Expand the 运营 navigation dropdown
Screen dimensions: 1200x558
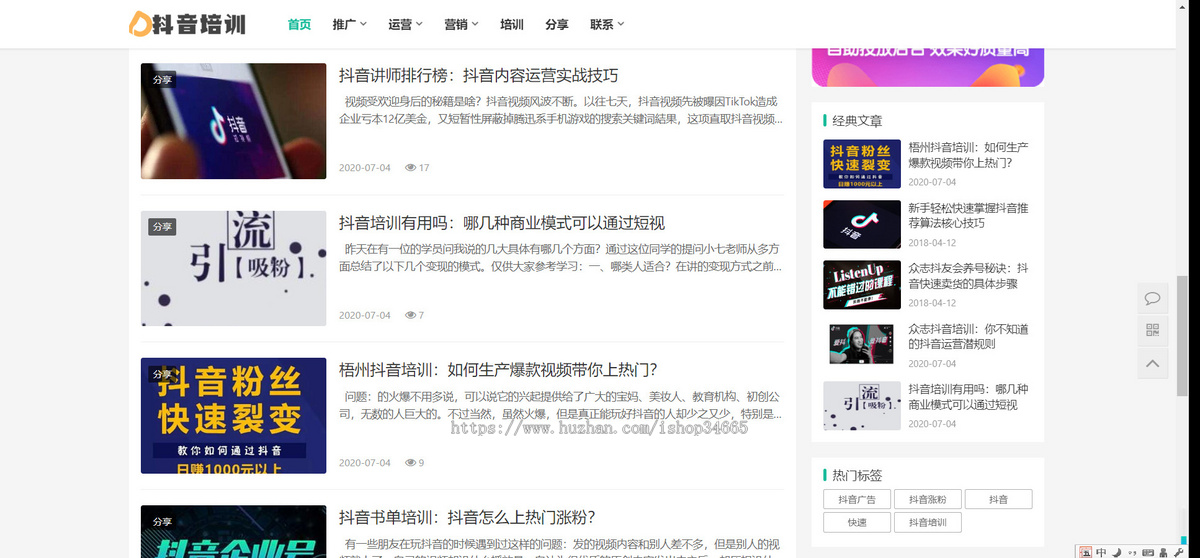coord(406,24)
